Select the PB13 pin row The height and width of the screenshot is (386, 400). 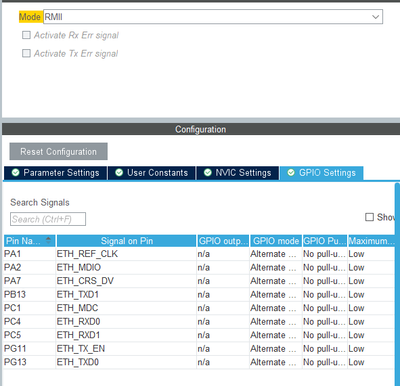tap(199, 295)
